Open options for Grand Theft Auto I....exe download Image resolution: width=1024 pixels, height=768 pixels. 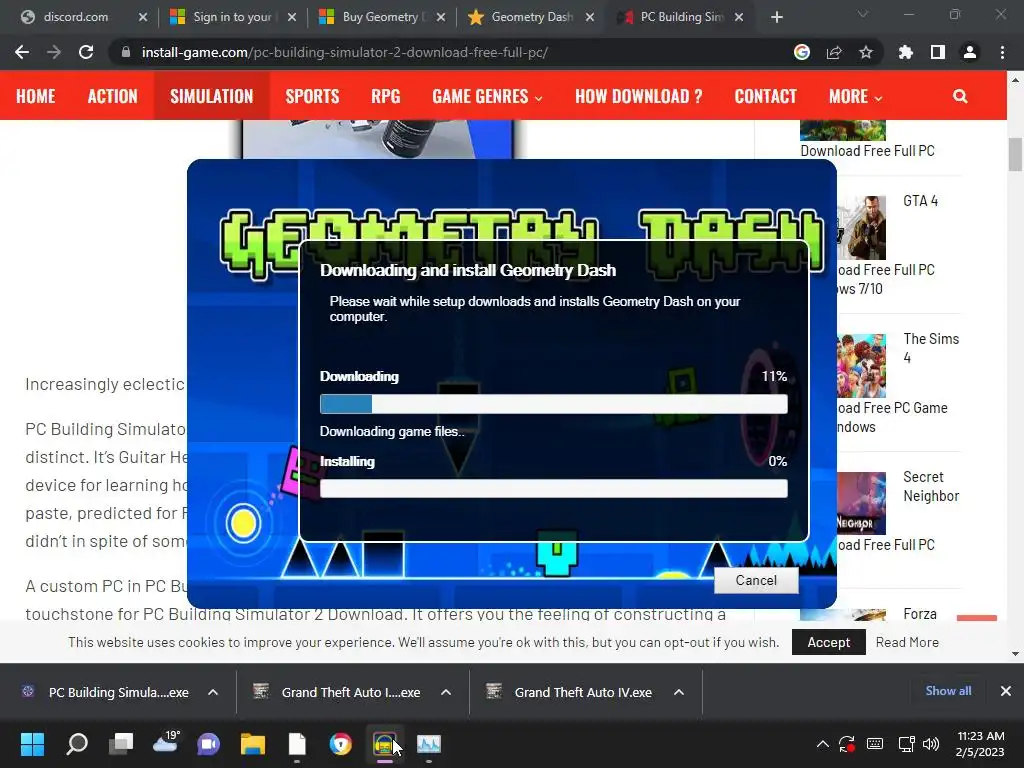pyautogui.click(x=446, y=692)
